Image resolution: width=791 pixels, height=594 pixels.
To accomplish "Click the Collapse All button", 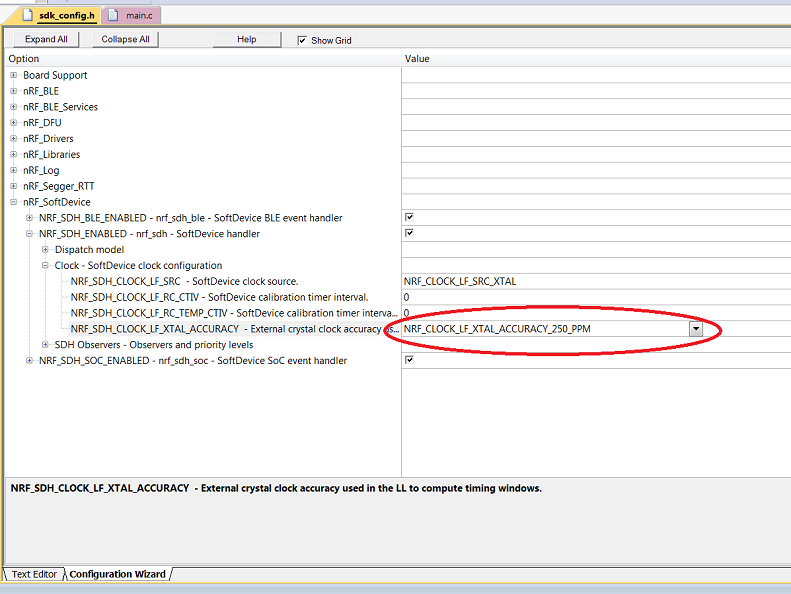I will coord(125,39).
